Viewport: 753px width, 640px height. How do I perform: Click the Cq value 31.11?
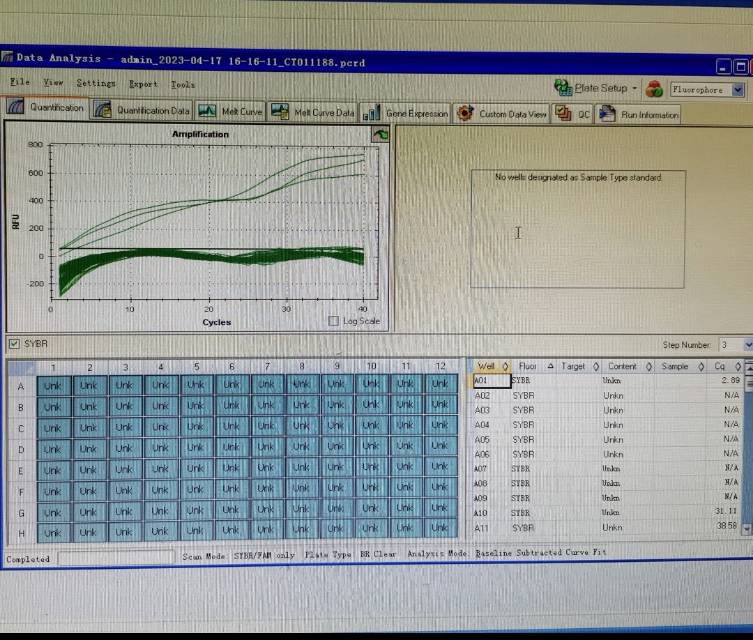(726, 511)
